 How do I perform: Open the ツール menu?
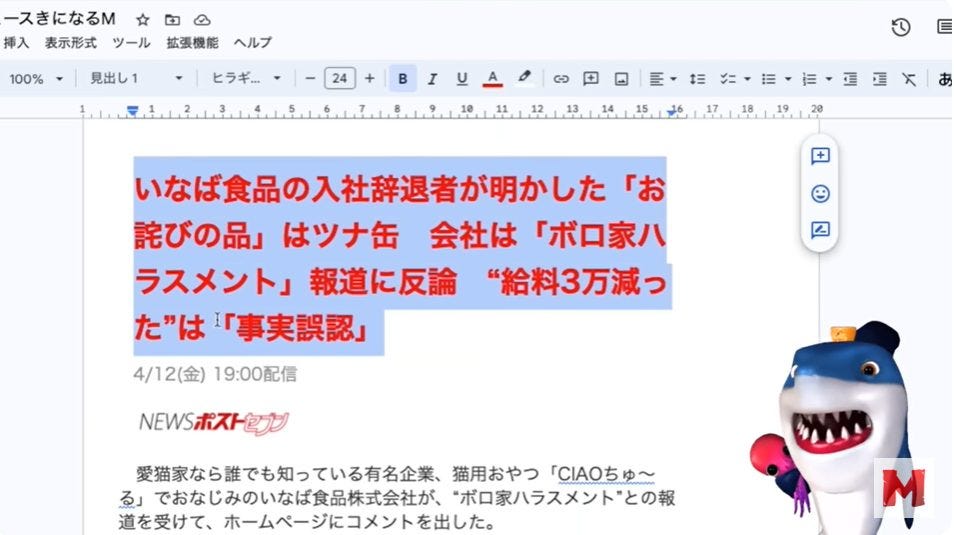[131, 43]
